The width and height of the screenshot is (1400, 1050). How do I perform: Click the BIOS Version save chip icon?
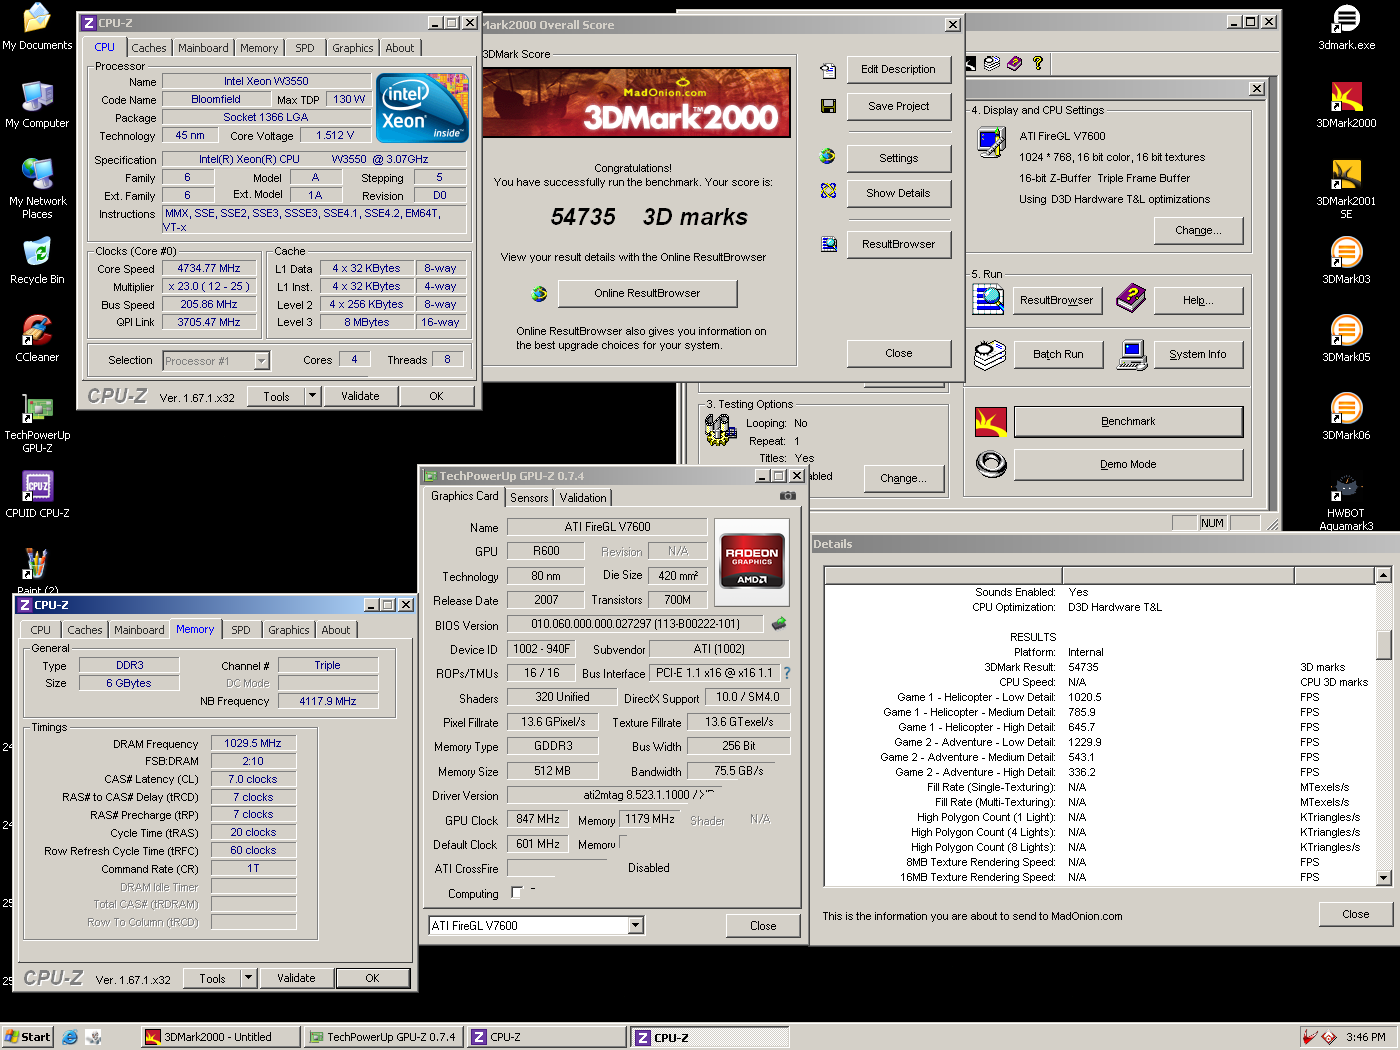click(x=779, y=624)
